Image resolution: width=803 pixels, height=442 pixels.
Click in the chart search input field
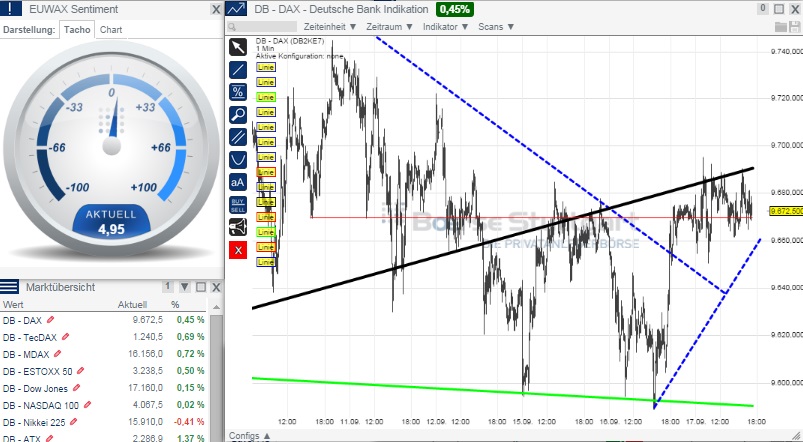[266, 27]
